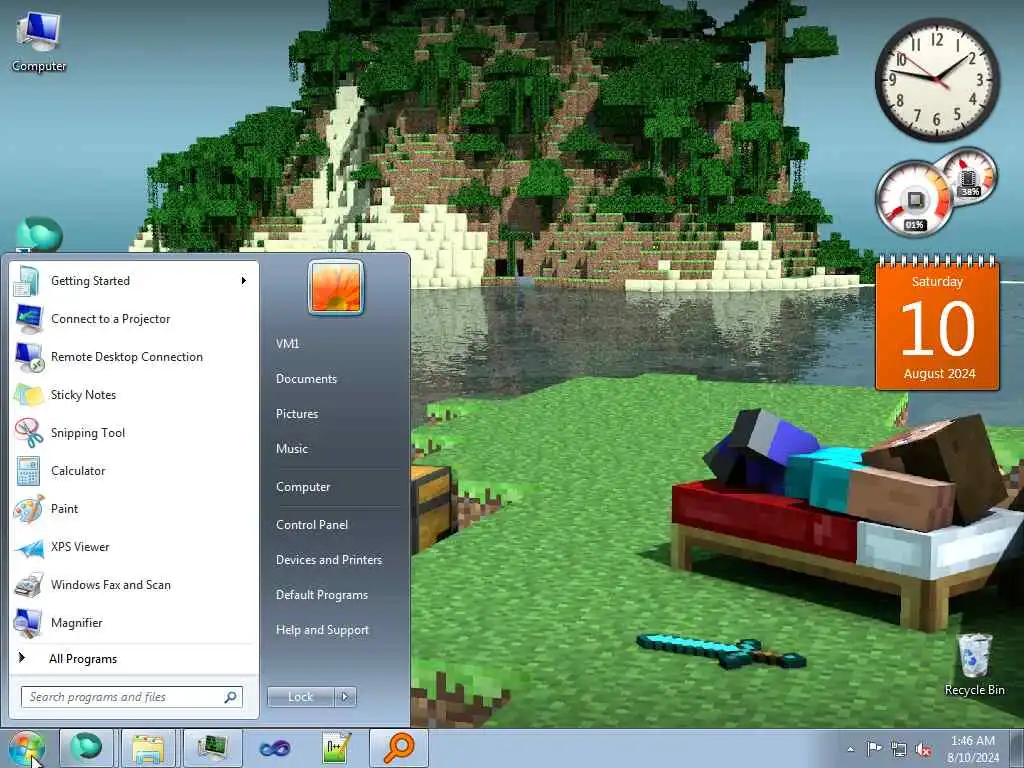Open Windows Explorer folder on taskbar
Viewport: 1024px width, 768px height.
pyautogui.click(x=148, y=748)
